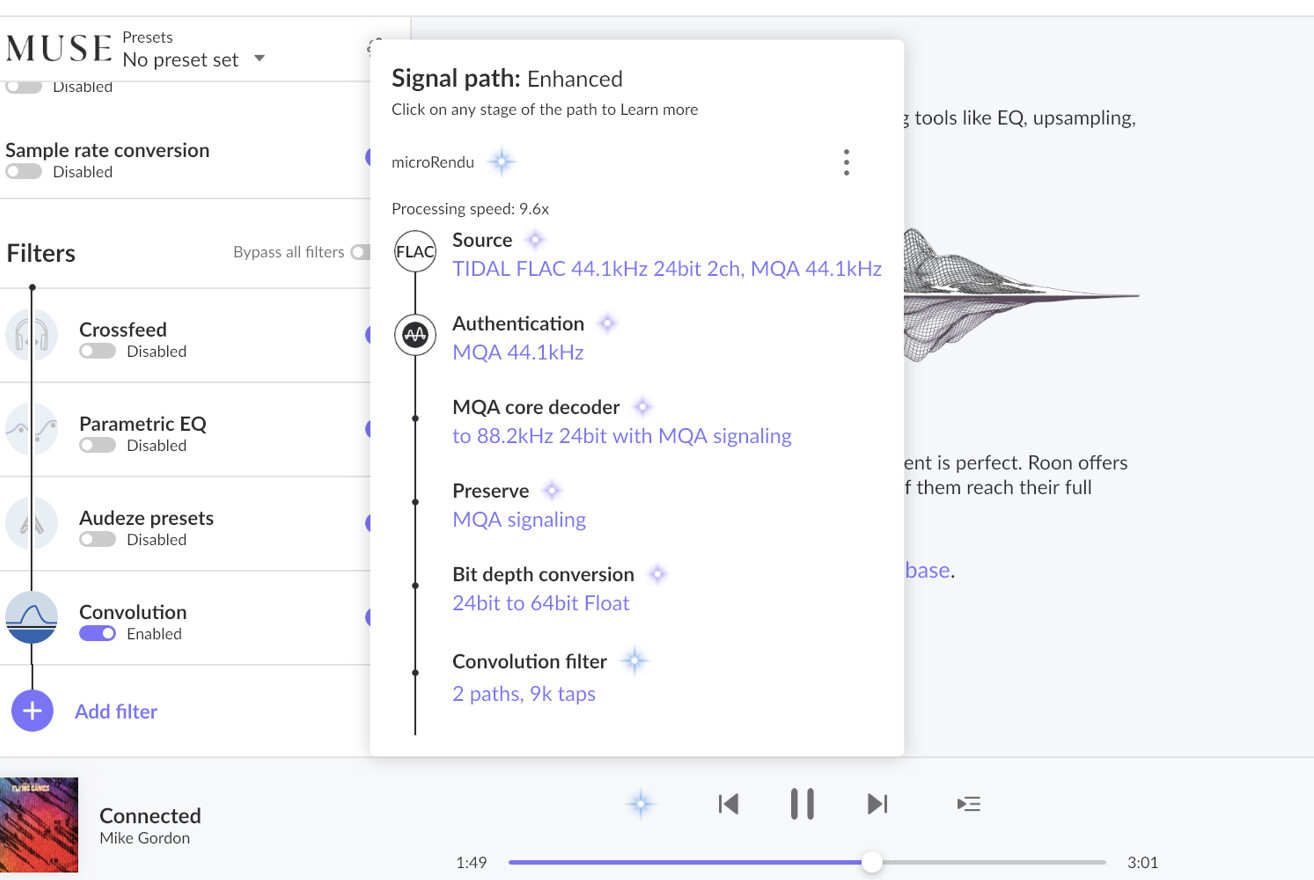Screen dimensions: 1314x880
Task: Disable the Convolution filter toggle
Action: click(97, 634)
